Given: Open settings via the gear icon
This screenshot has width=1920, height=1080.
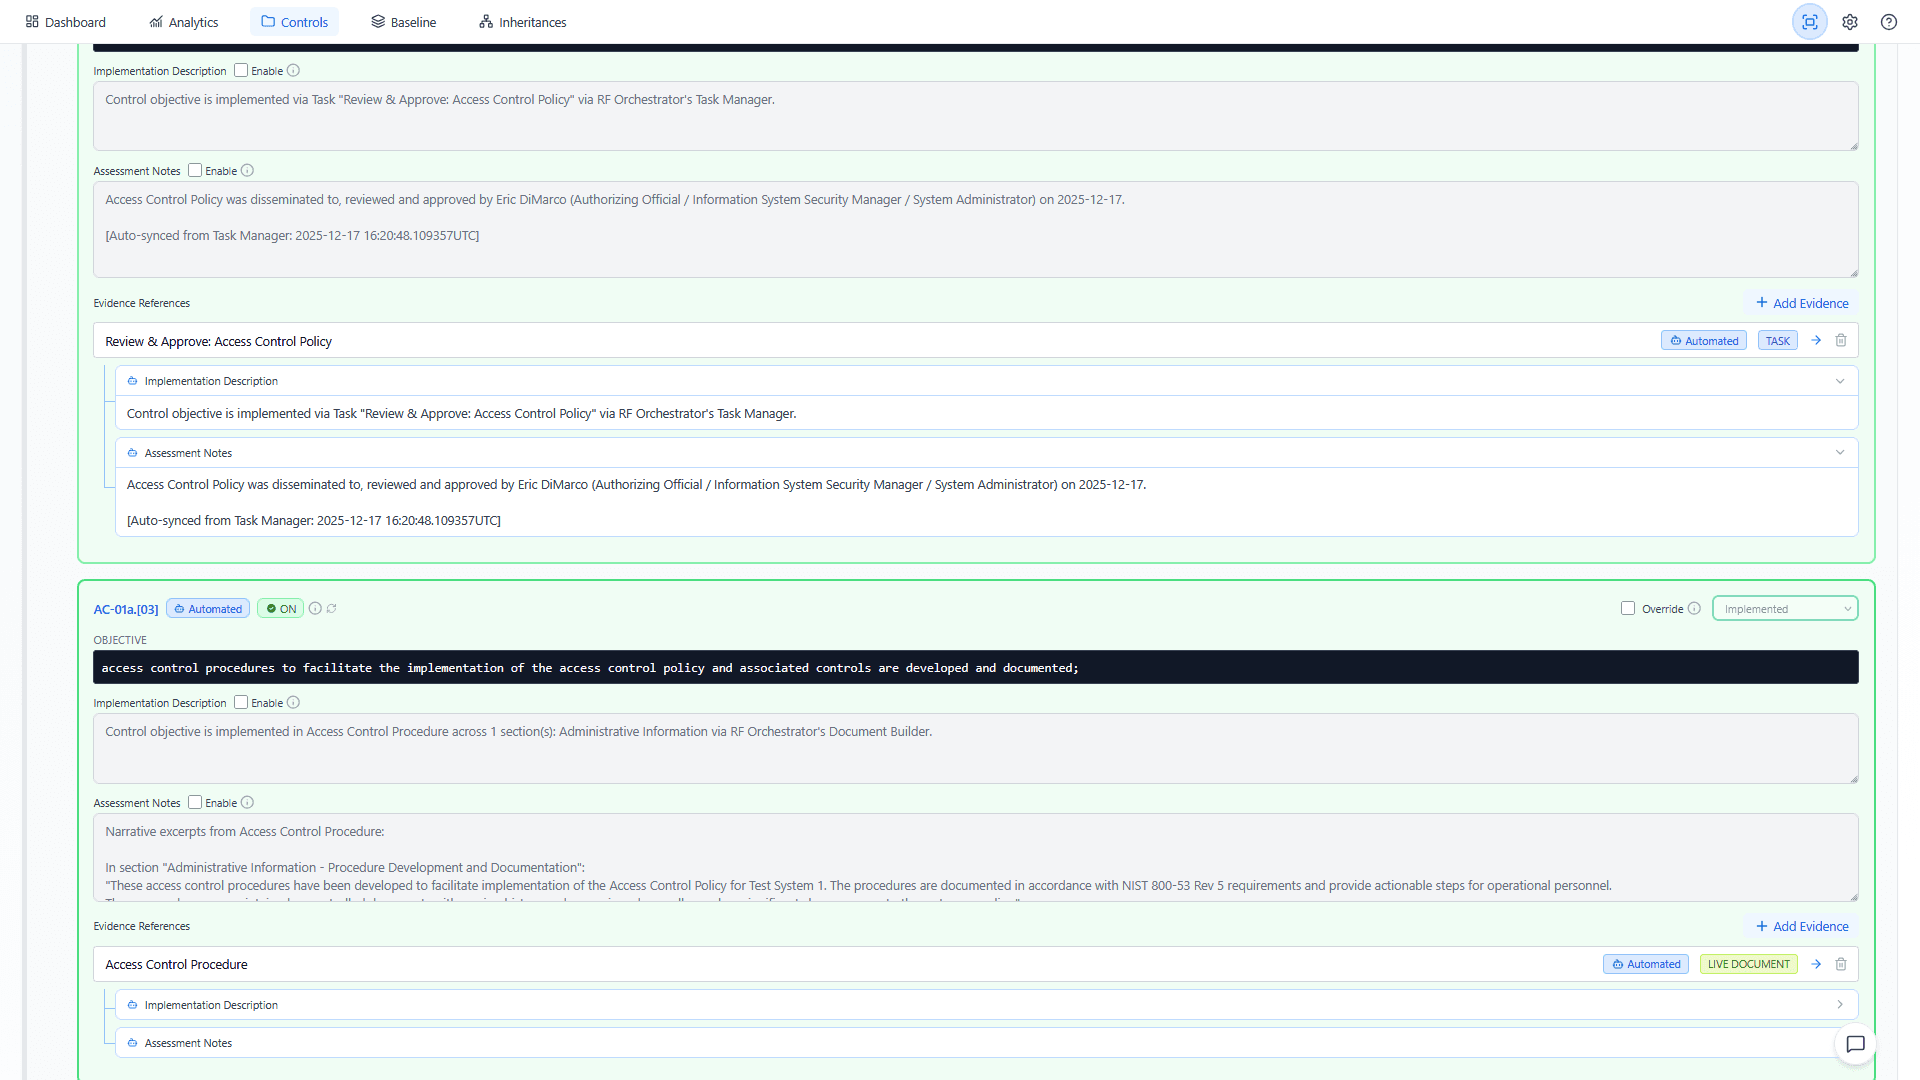Looking at the screenshot, I should pyautogui.click(x=1849, y=21).
